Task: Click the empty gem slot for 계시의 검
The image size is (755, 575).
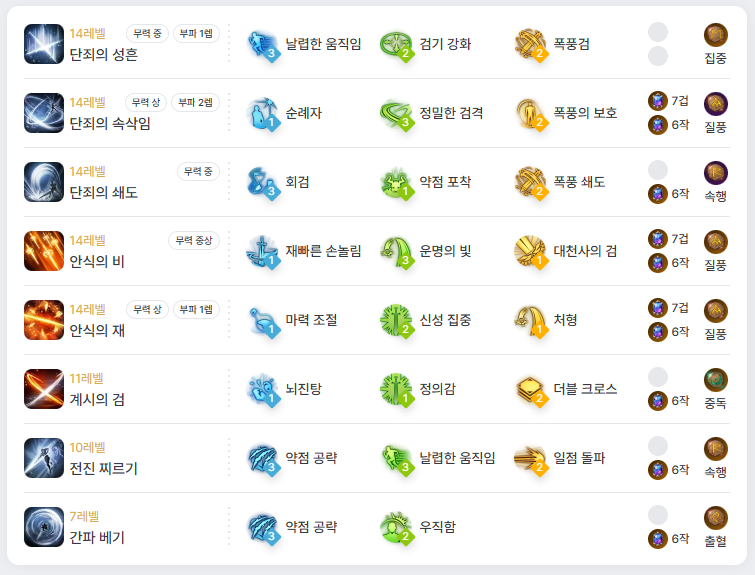Action: point(658,377)
